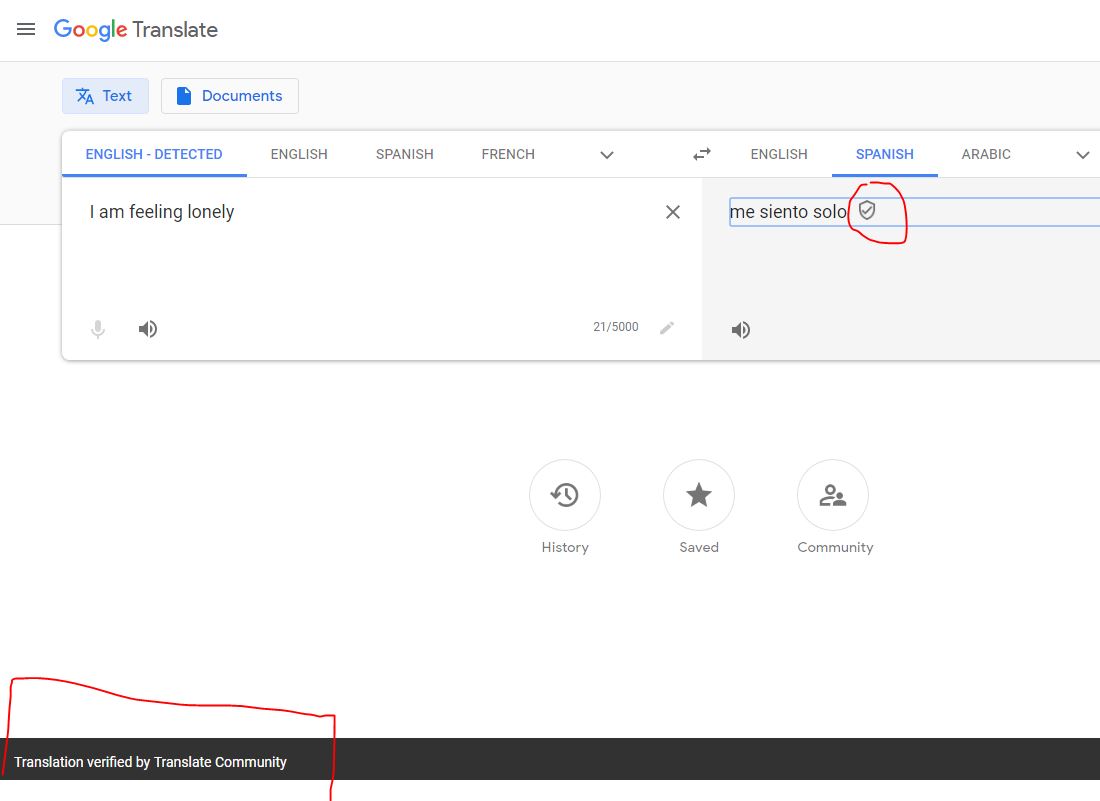Open translation History
Screen dimensions: 1100x801
click(x=564, y=494)
